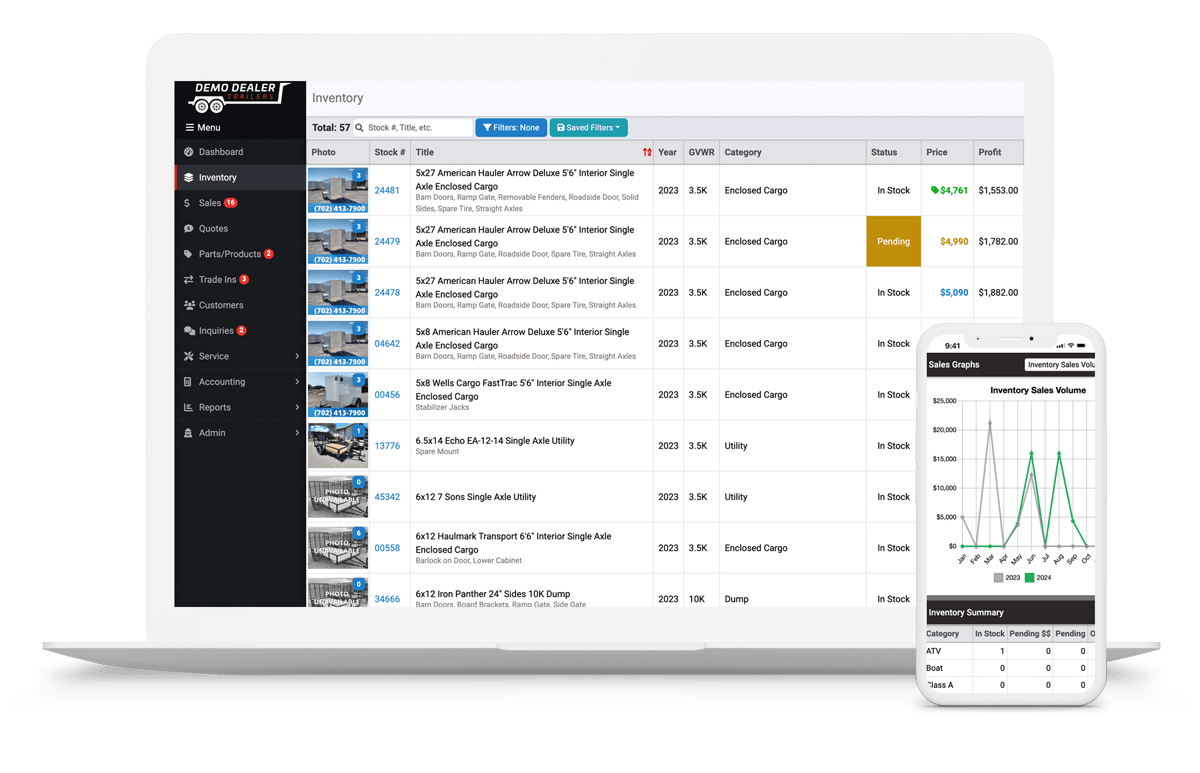
Task: Expand the Accounting submenu chevron
Action: 297,382
